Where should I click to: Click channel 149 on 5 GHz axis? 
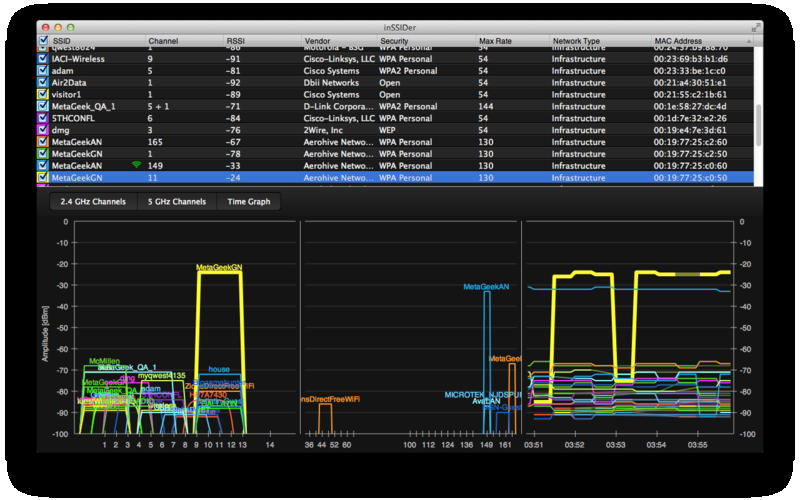[486, 445]
